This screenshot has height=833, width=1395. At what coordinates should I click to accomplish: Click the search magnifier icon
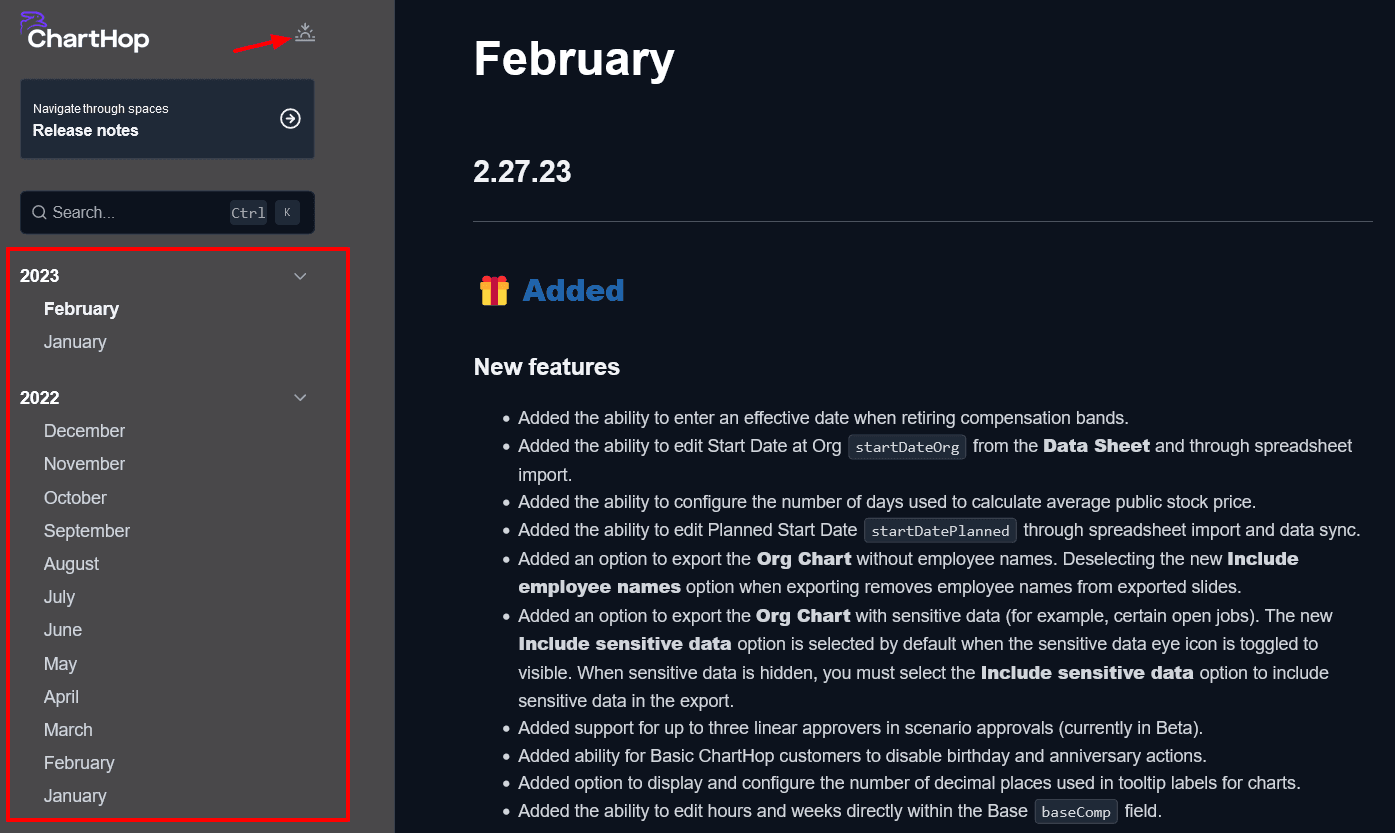[39, 212]
